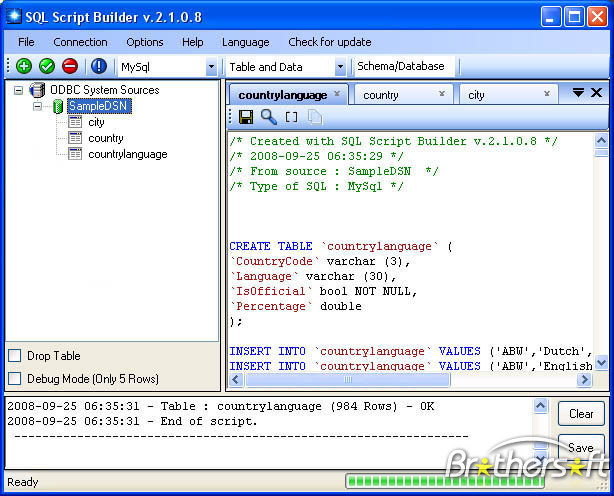
Task: Open the tab list dropdown triangle
Action: click(578, 93)
